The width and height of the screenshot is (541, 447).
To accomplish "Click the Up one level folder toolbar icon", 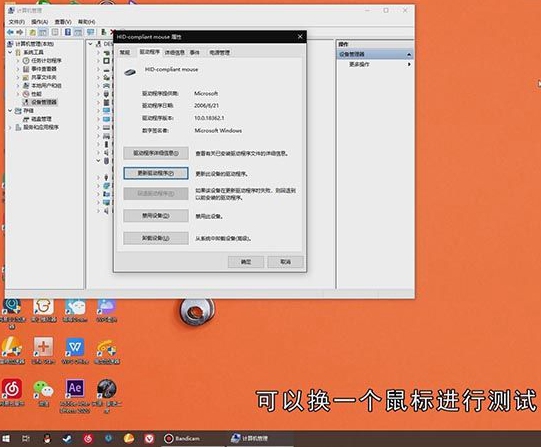I will [32, 32].
